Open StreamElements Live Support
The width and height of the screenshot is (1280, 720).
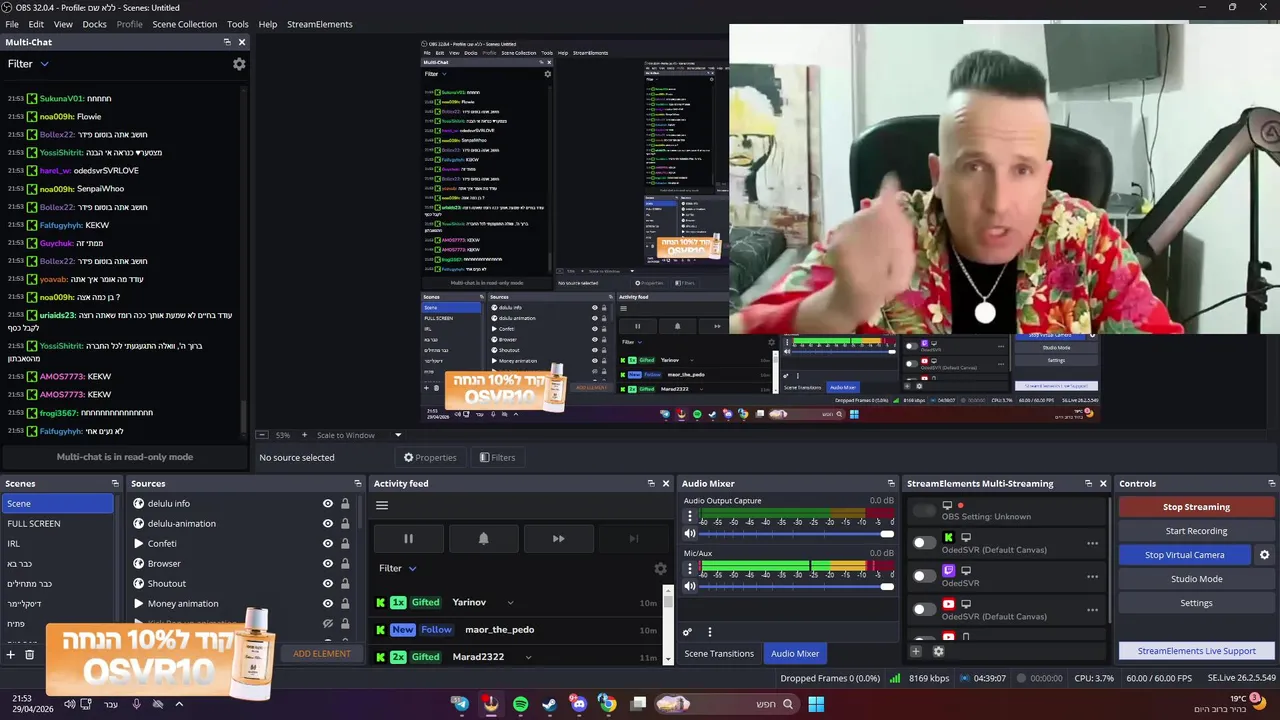[1196, 651]
